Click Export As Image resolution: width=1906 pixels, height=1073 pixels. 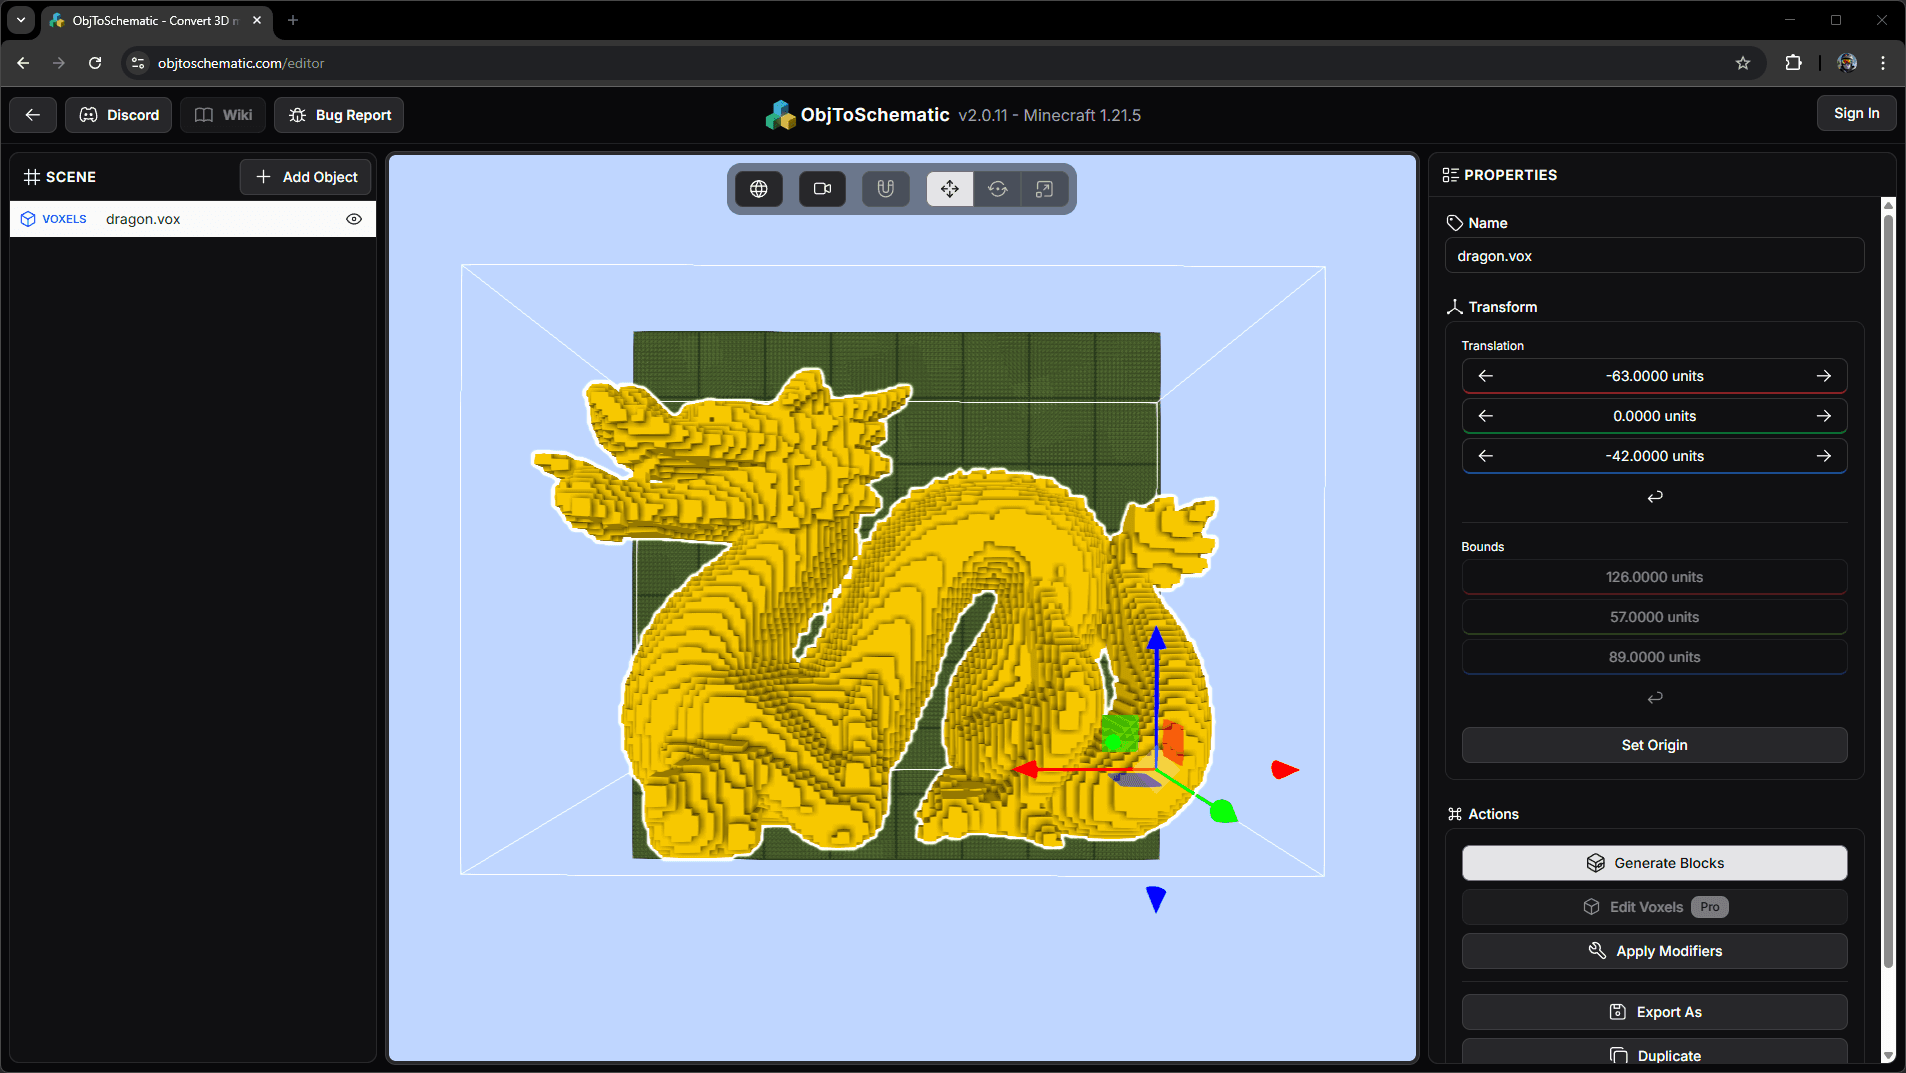click(1654, 1012)
